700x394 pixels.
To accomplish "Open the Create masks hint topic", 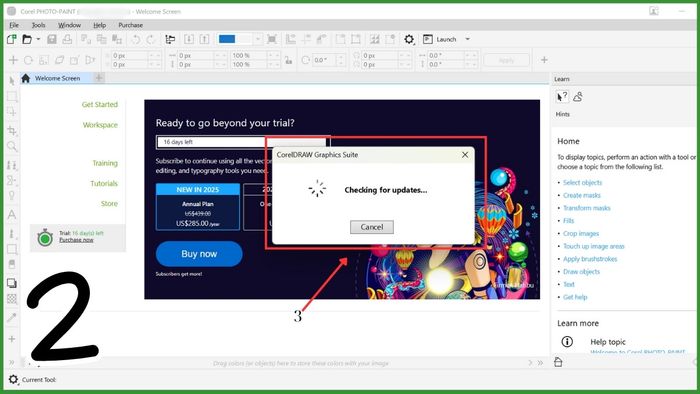I will [582, 195].
